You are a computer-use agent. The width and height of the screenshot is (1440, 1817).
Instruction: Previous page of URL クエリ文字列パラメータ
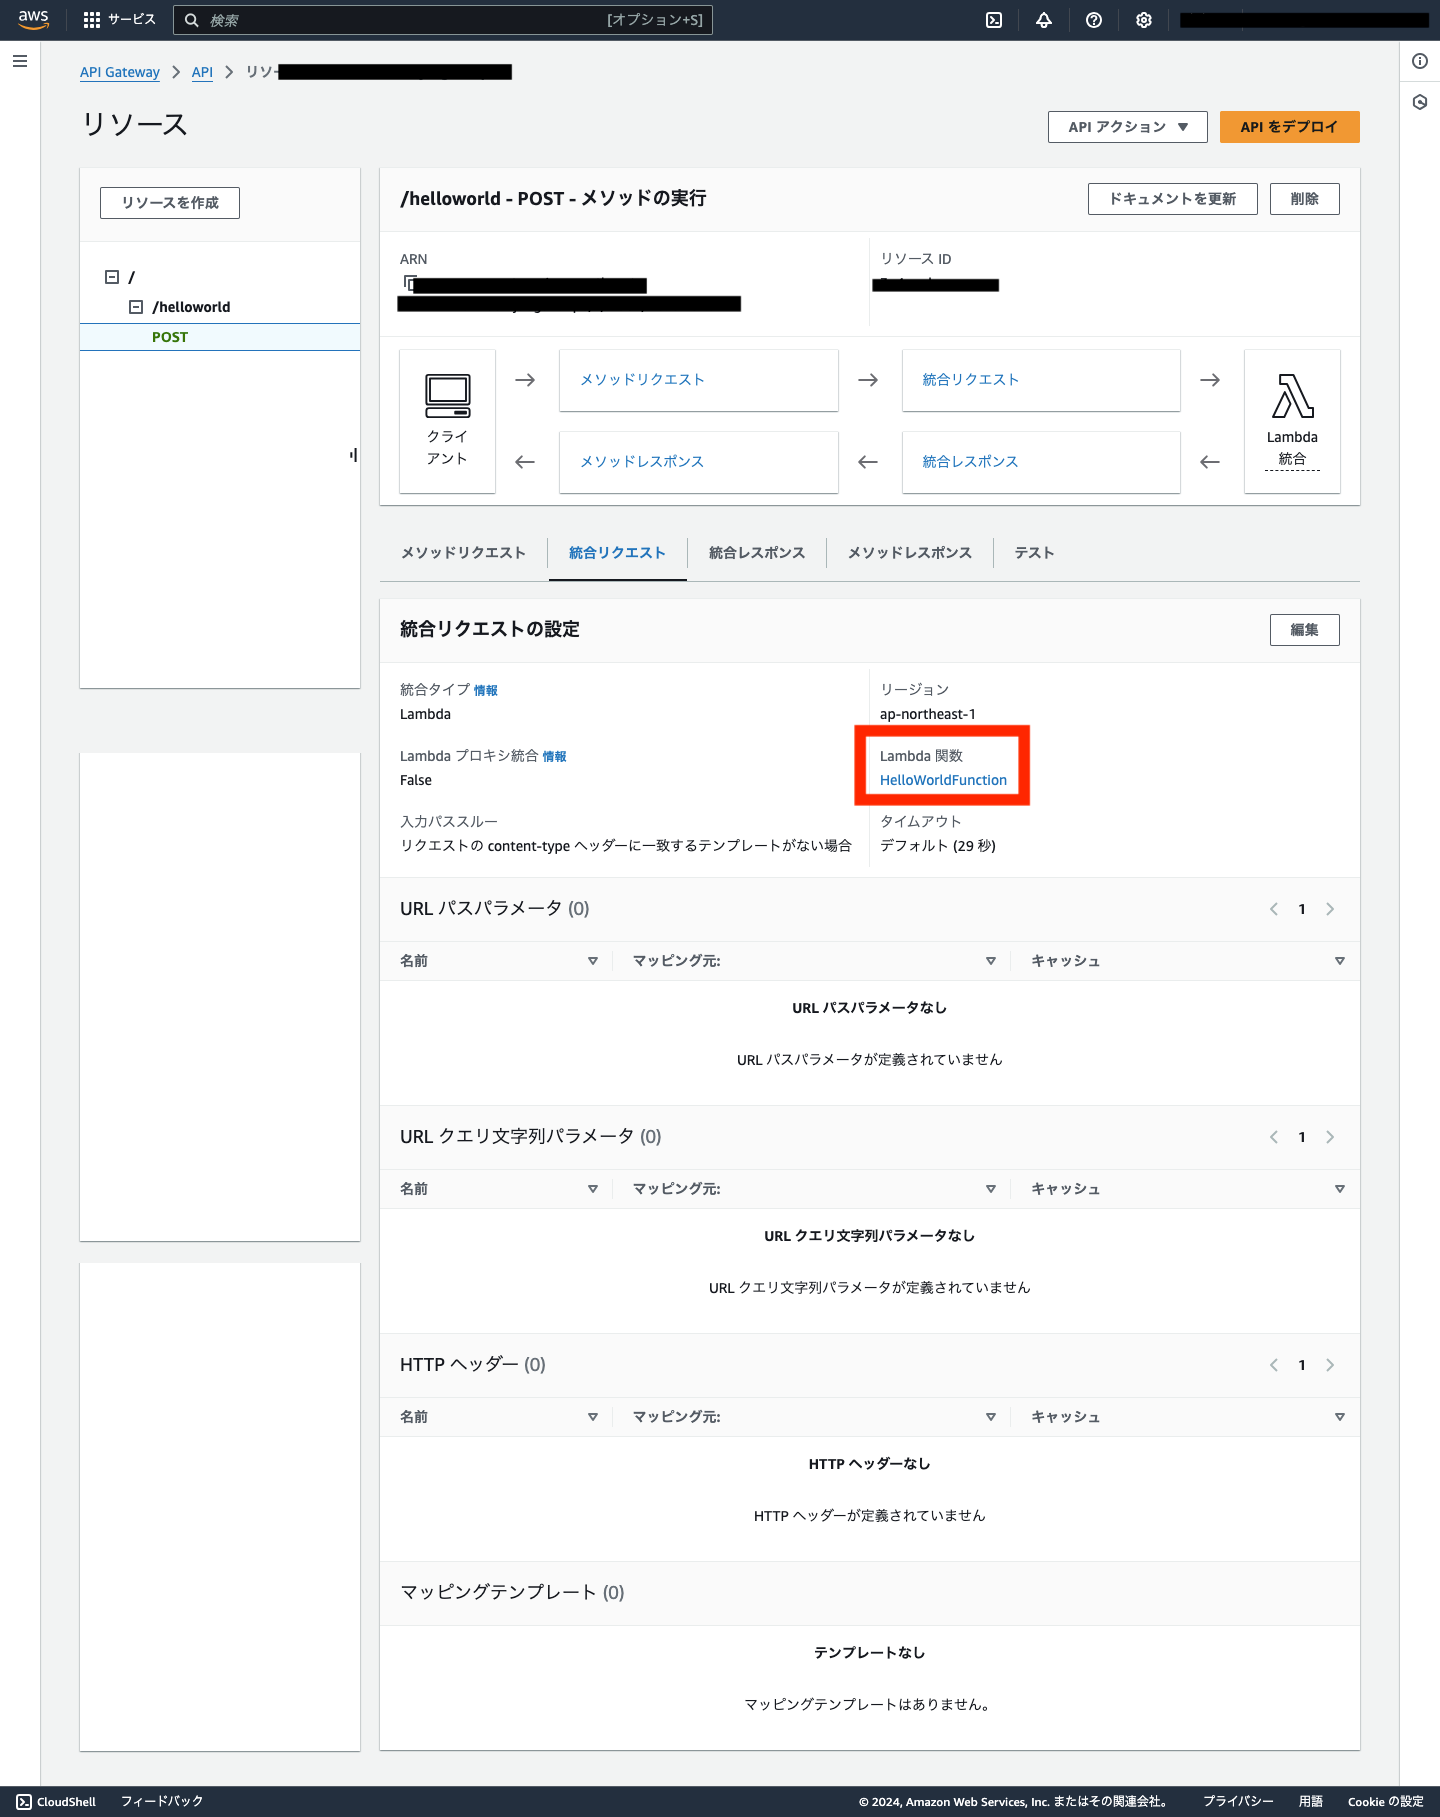click(1274, 1137)
